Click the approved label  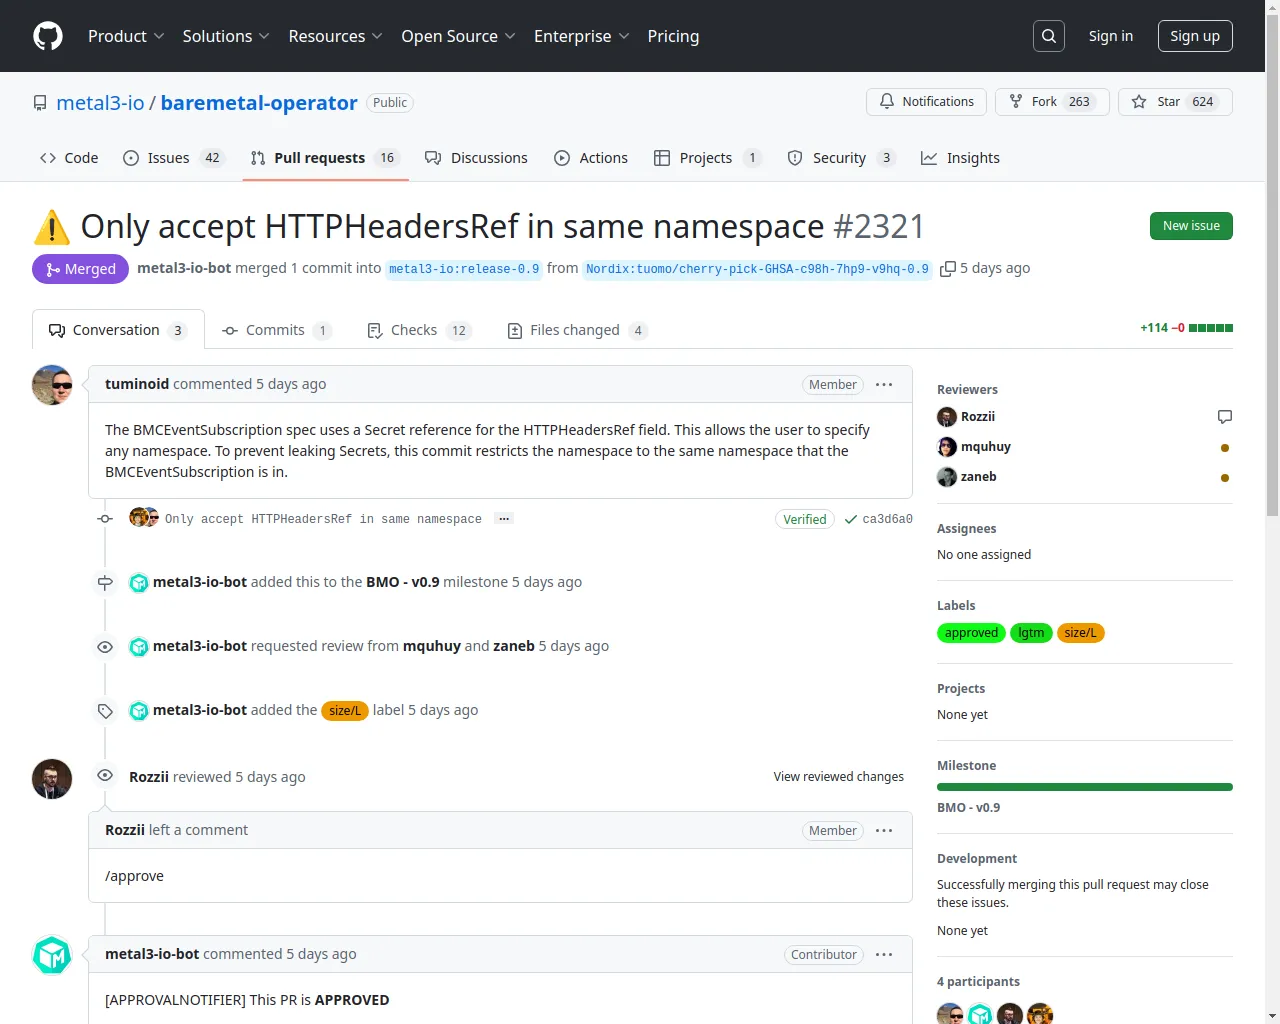971,633
